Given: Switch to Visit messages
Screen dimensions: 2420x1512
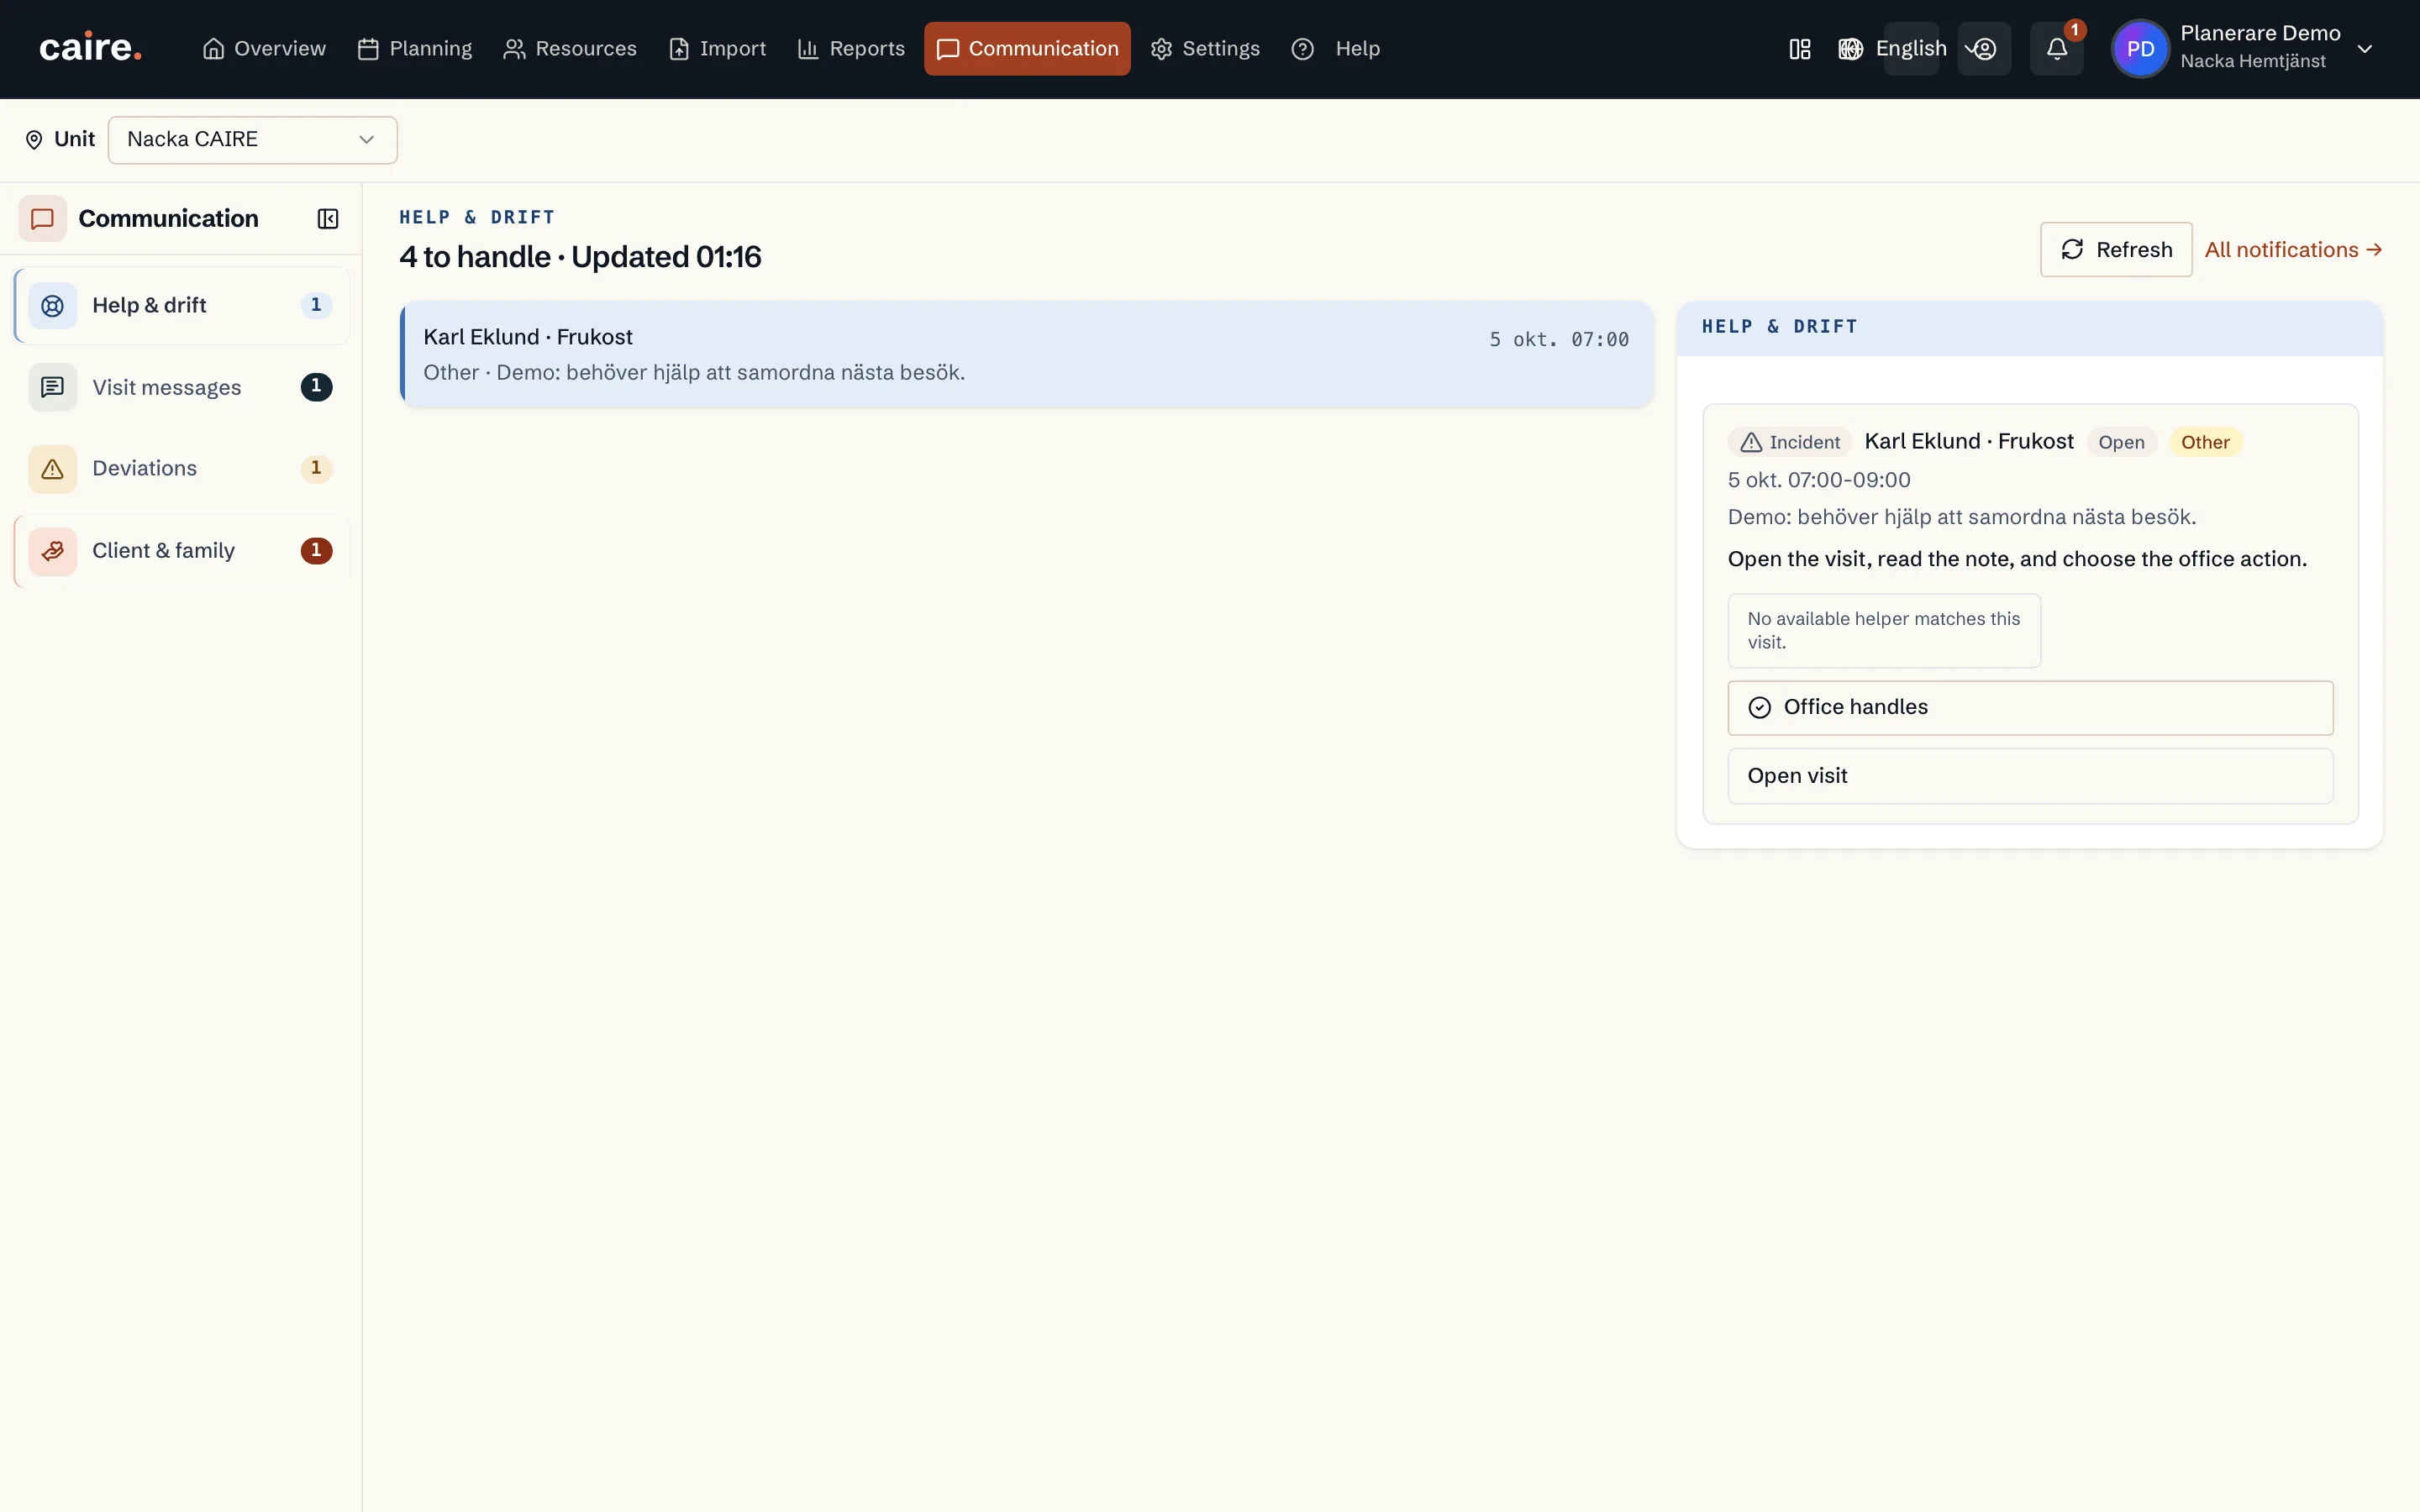Looking at the screenshot, I should [182, 387].
